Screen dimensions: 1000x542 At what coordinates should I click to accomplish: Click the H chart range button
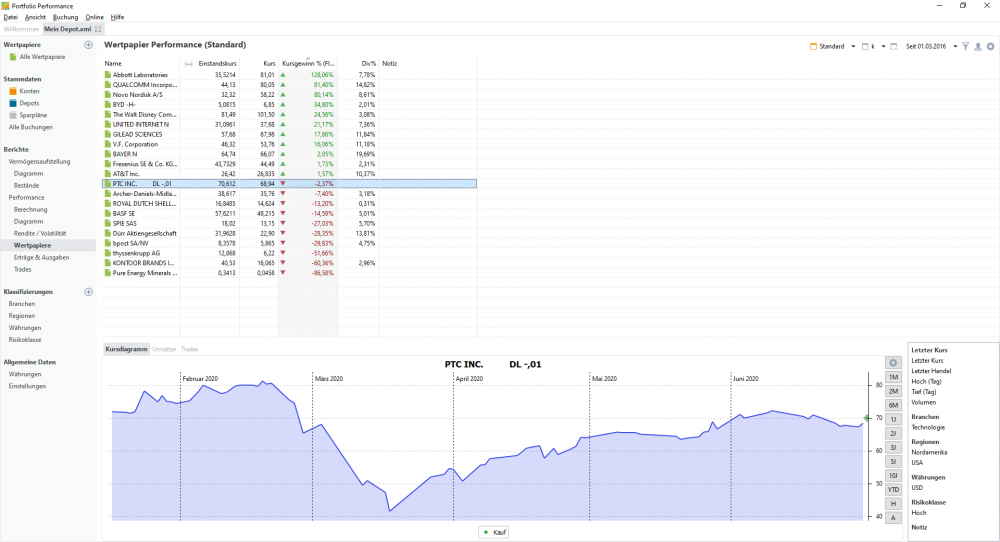point(893,504)
